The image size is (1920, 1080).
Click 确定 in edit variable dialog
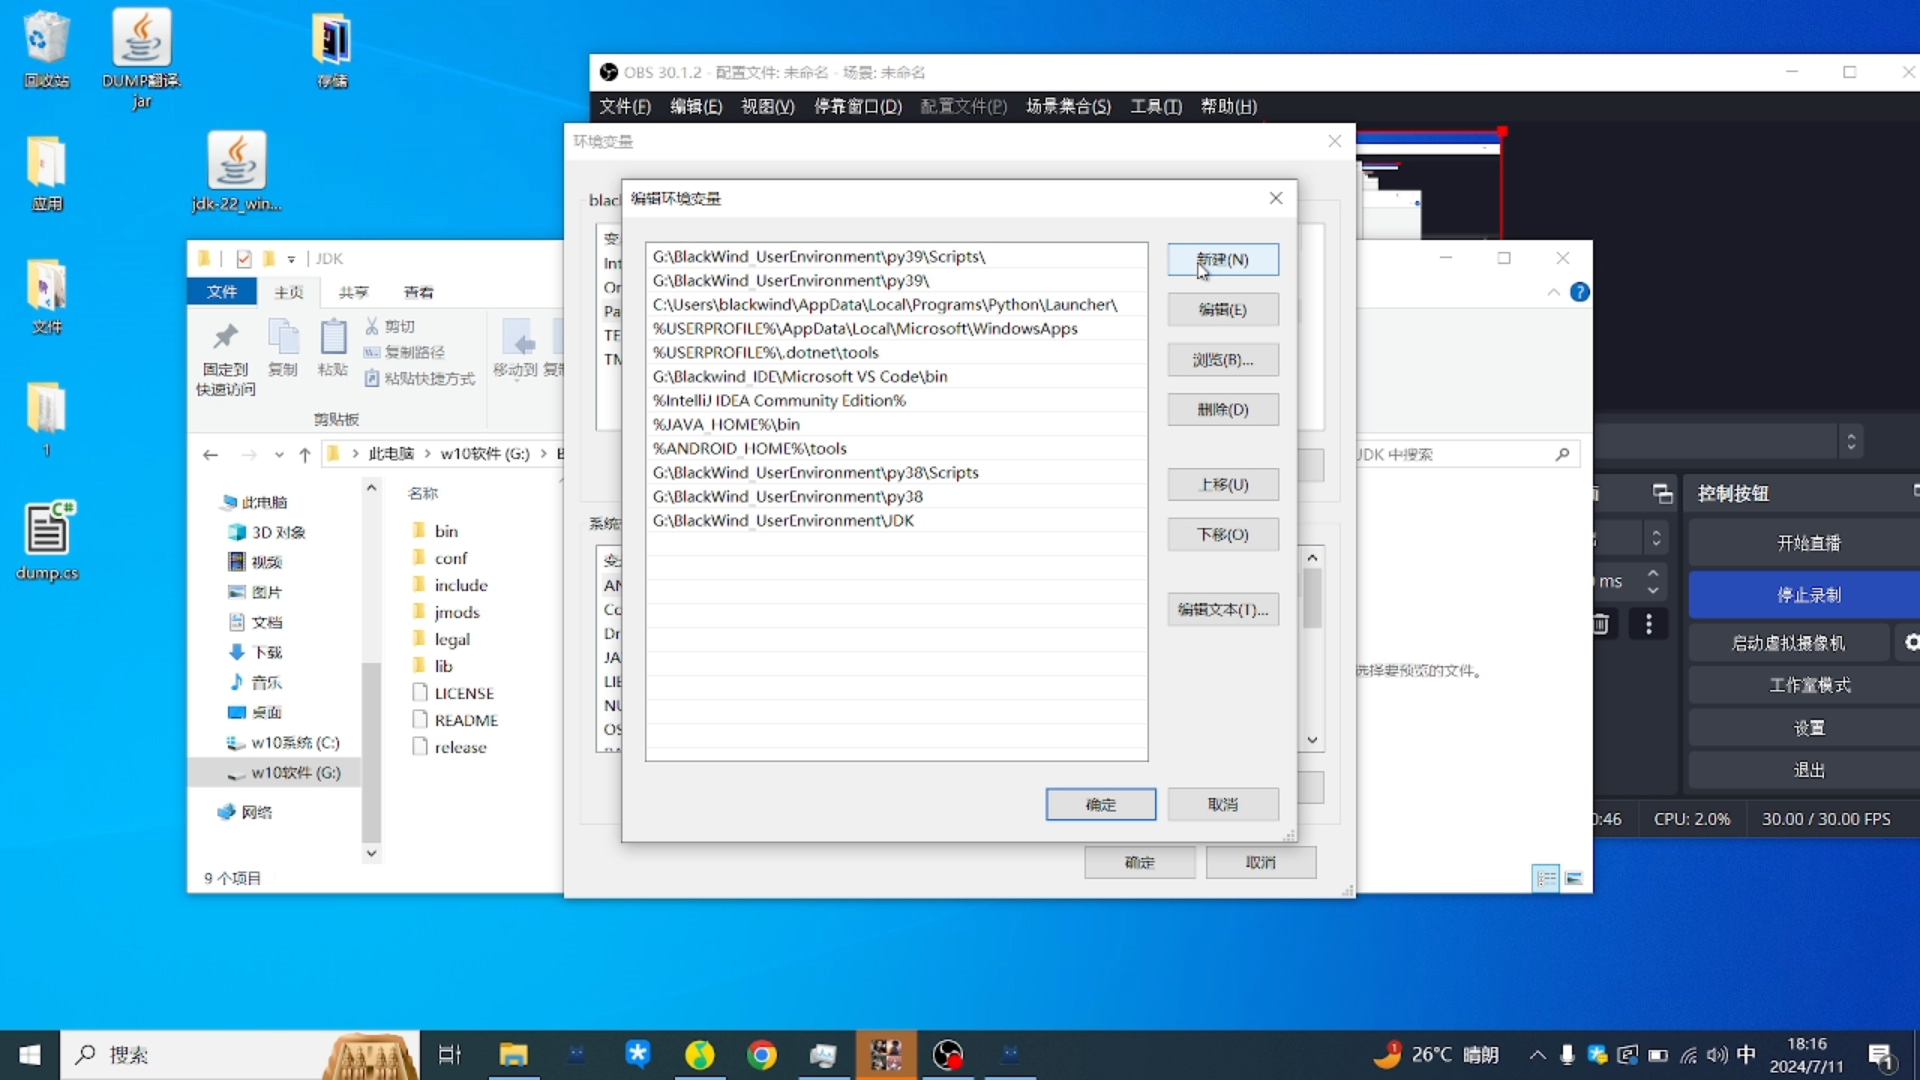tap(1100, 804)
